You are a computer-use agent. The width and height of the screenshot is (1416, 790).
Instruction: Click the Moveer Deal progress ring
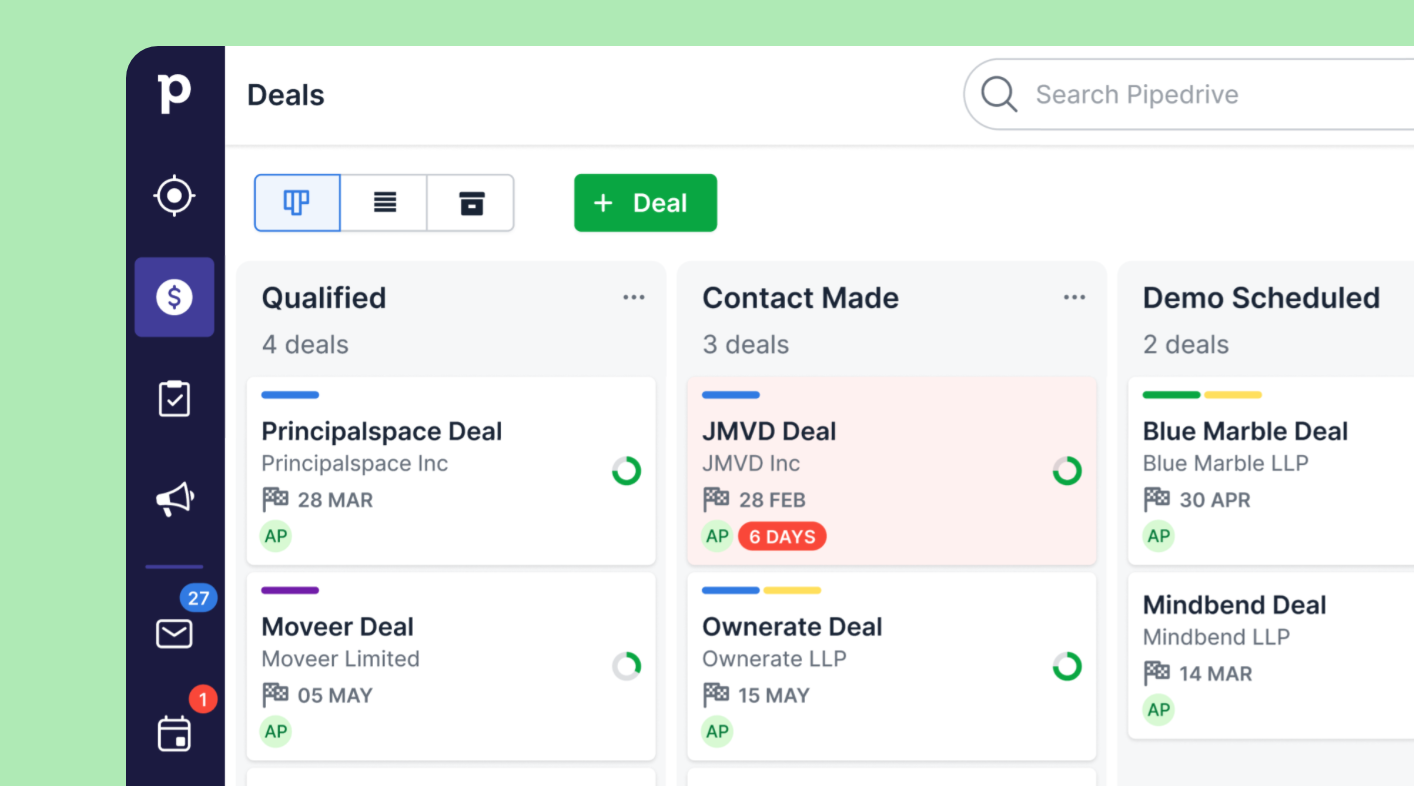(627, 666)
